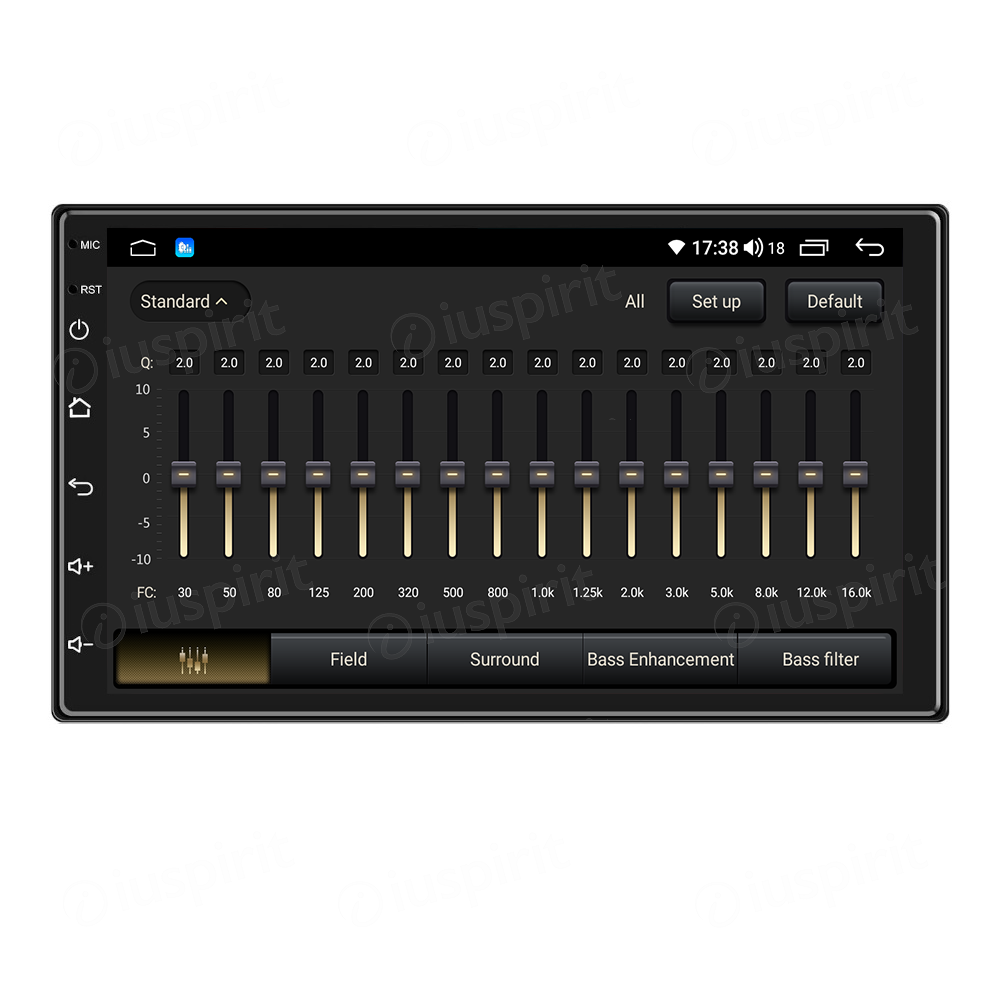
Task: Open the status bar home outline icon
Action: click(143, 248)
